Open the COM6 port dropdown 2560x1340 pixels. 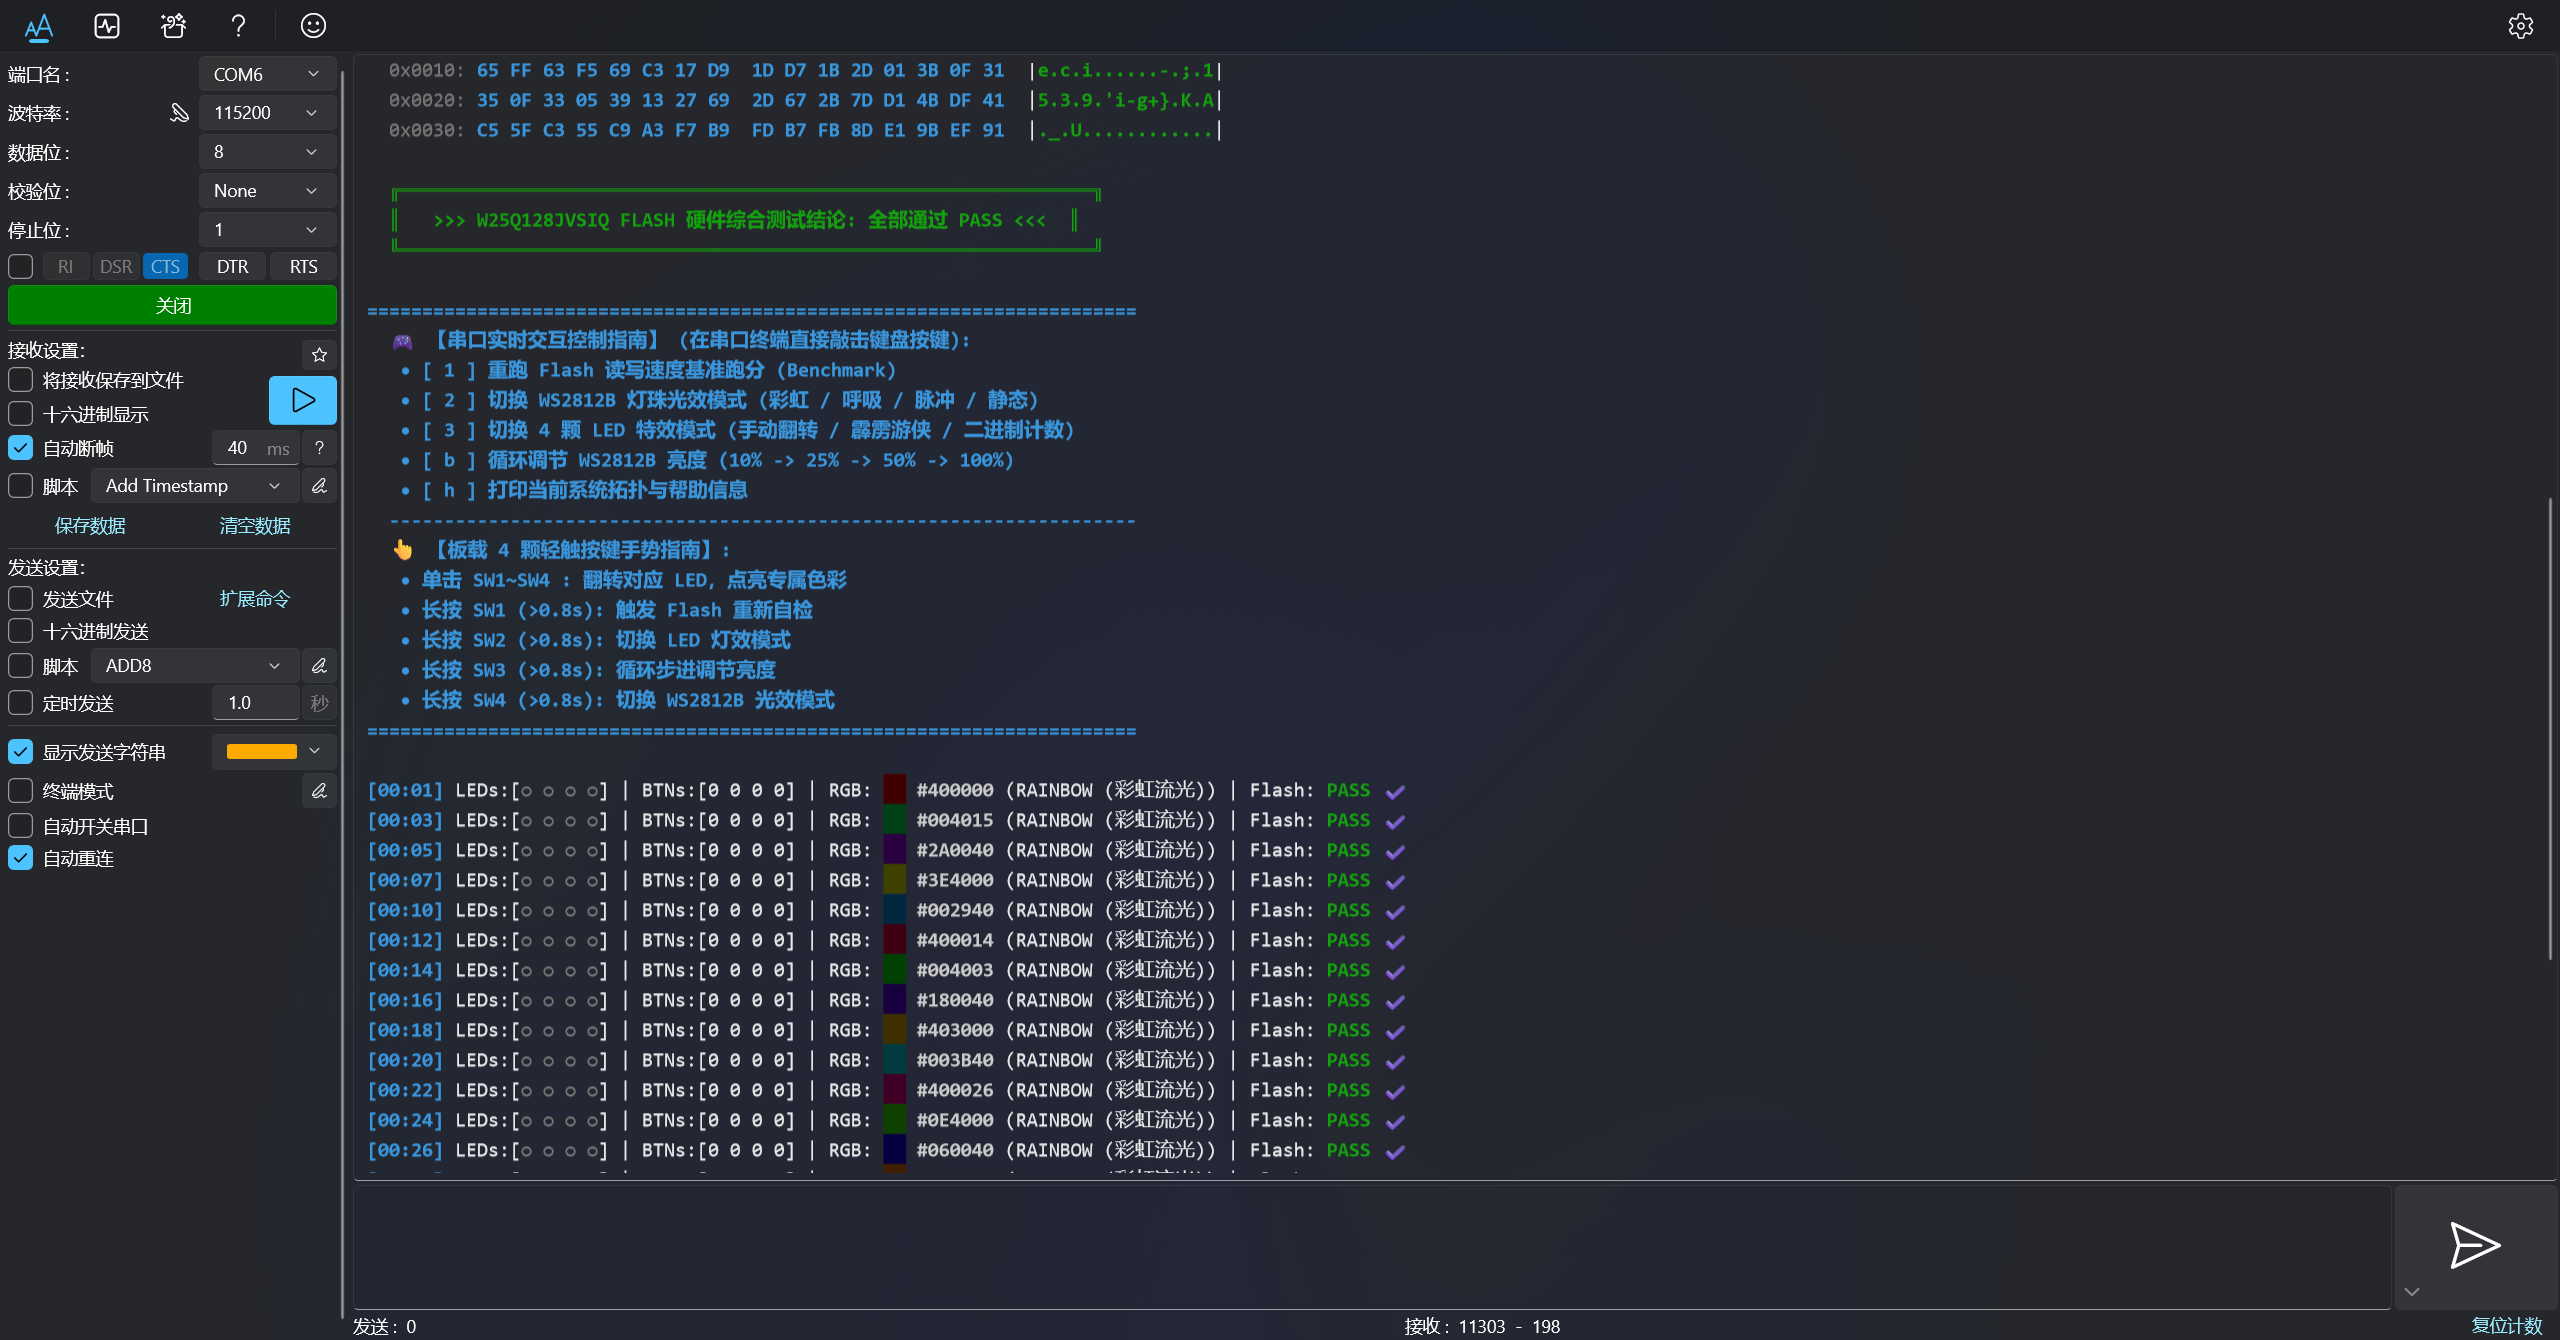coord(267,75)
